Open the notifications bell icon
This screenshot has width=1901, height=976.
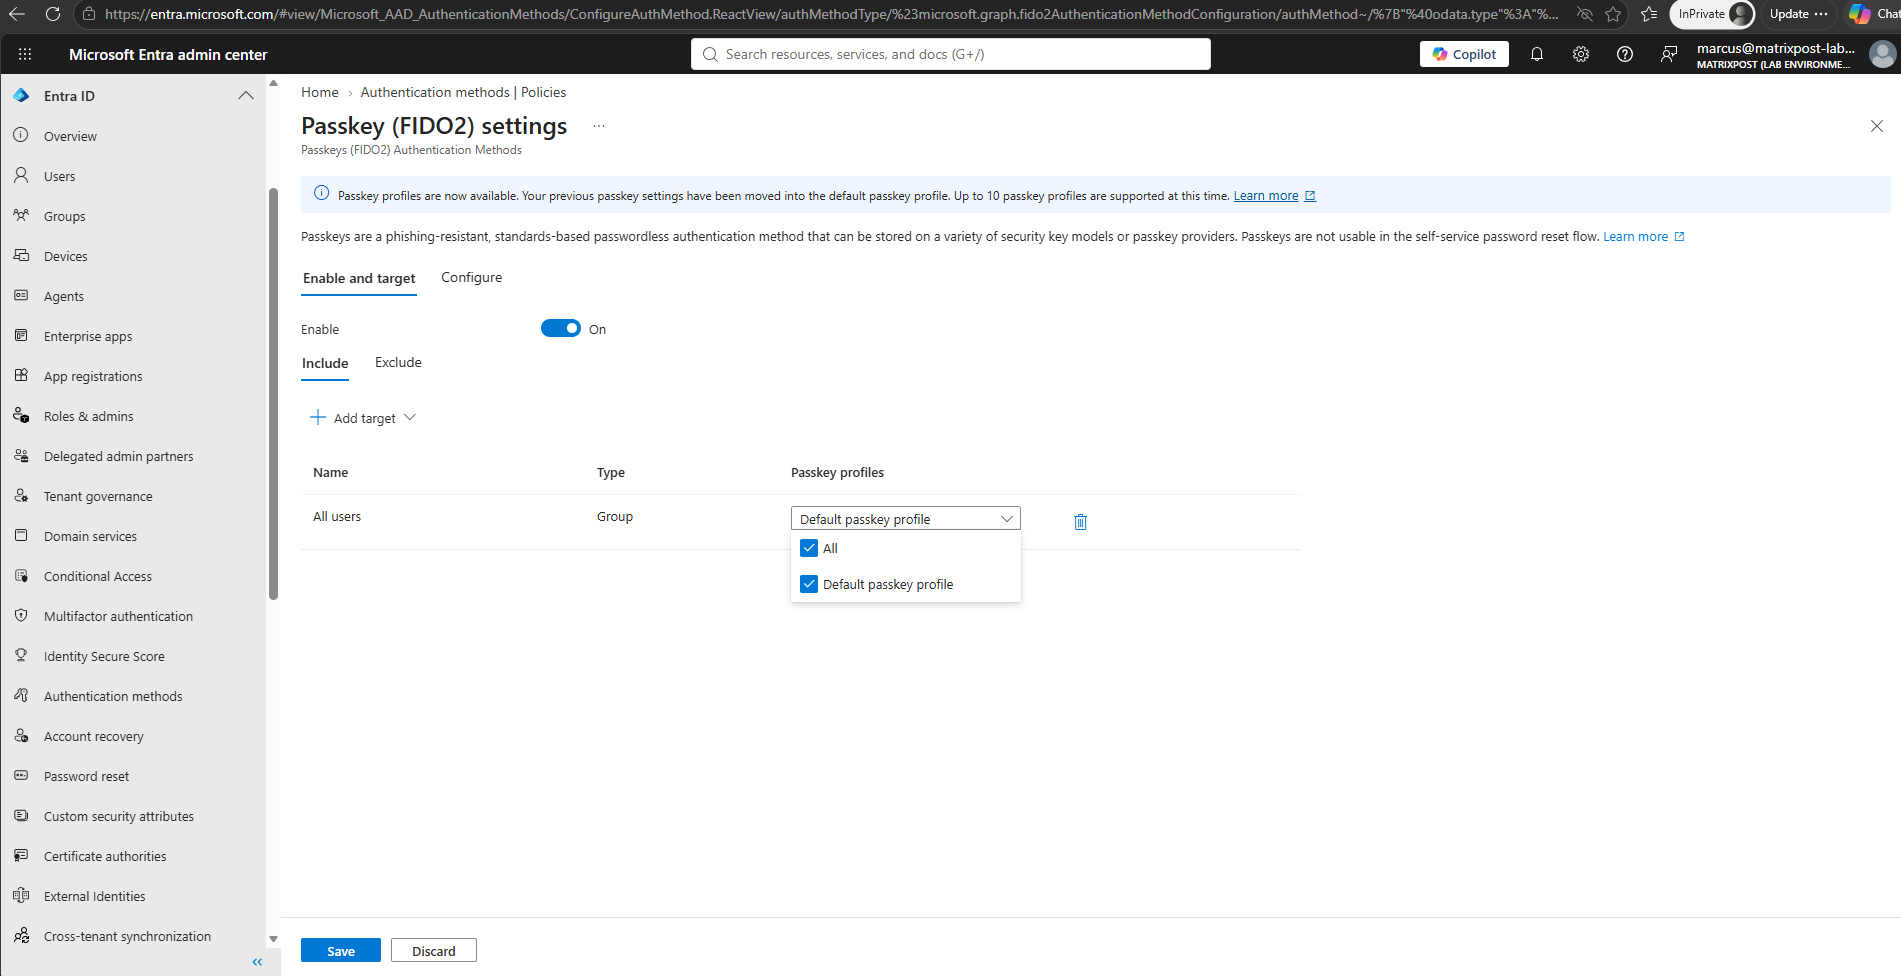click(1537, 54)
